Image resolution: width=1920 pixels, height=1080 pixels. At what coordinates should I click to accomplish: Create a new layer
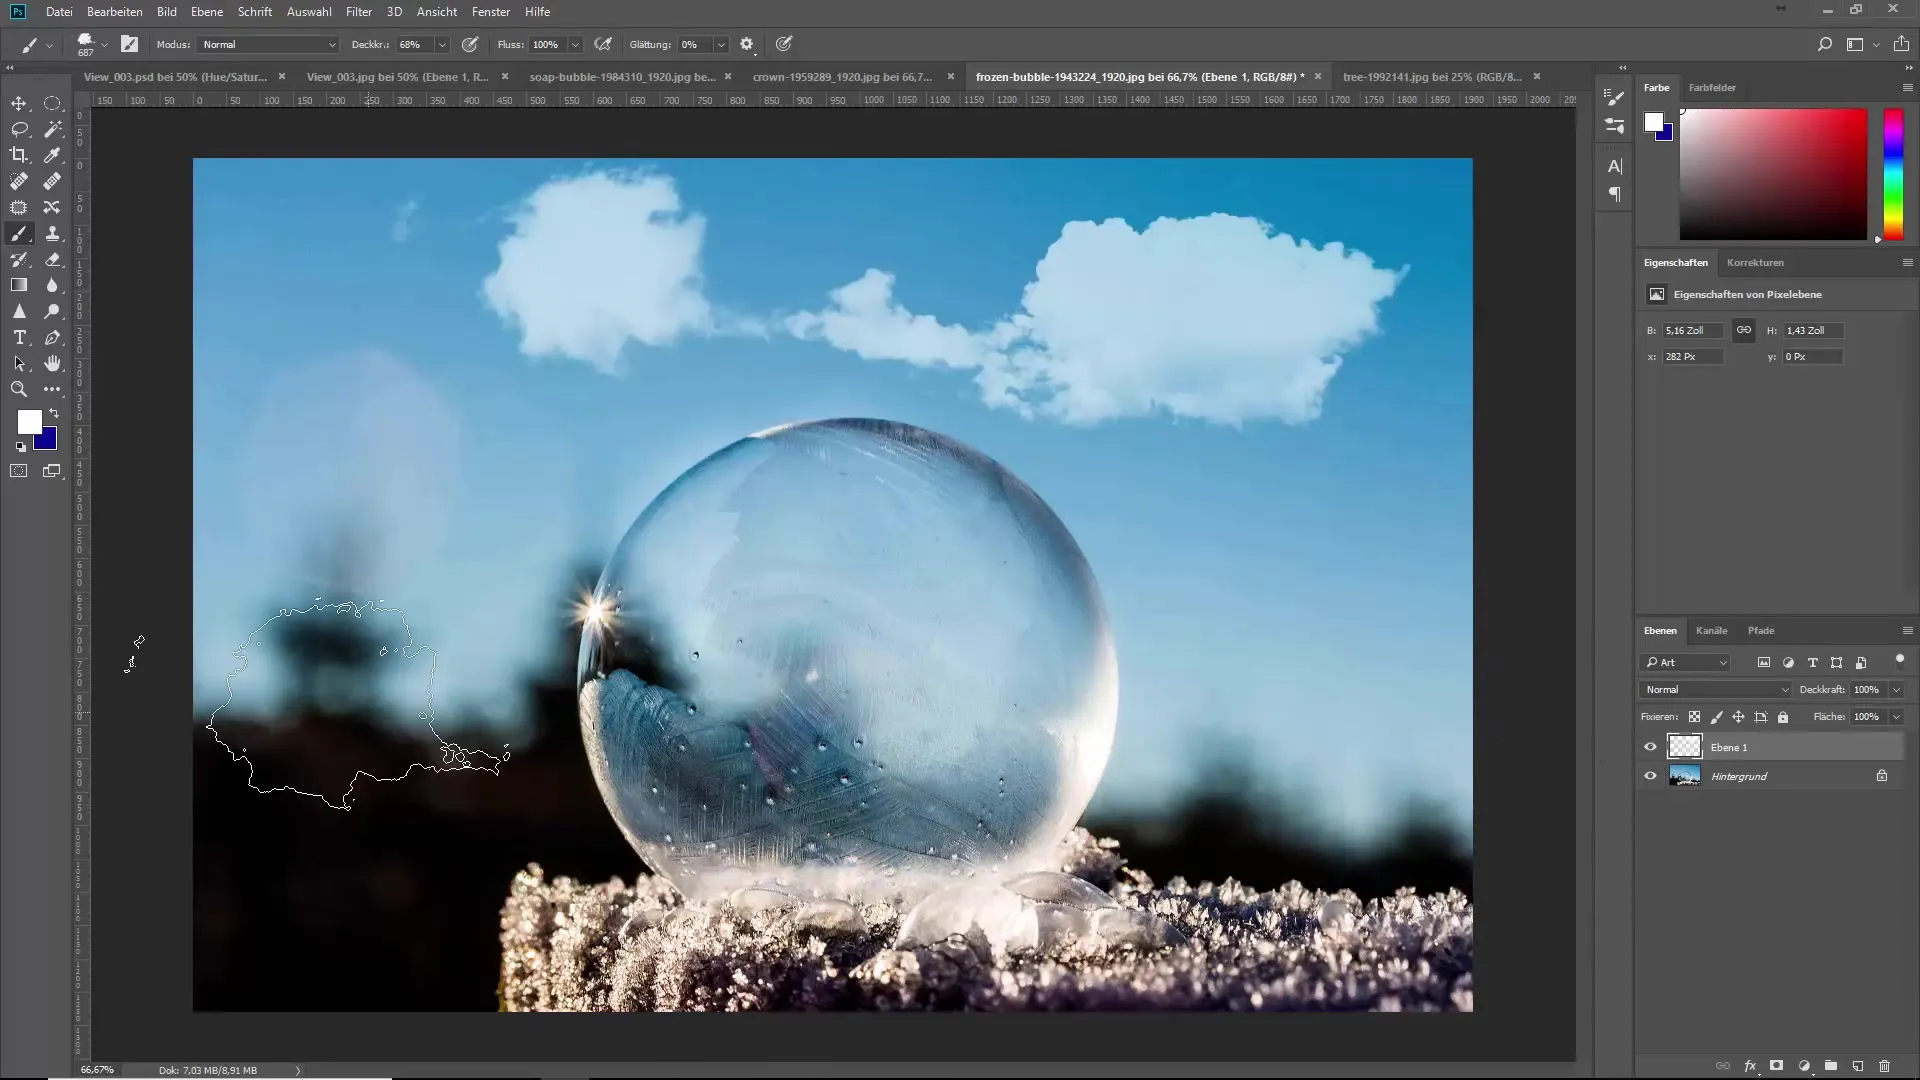click(1857, 1066)
